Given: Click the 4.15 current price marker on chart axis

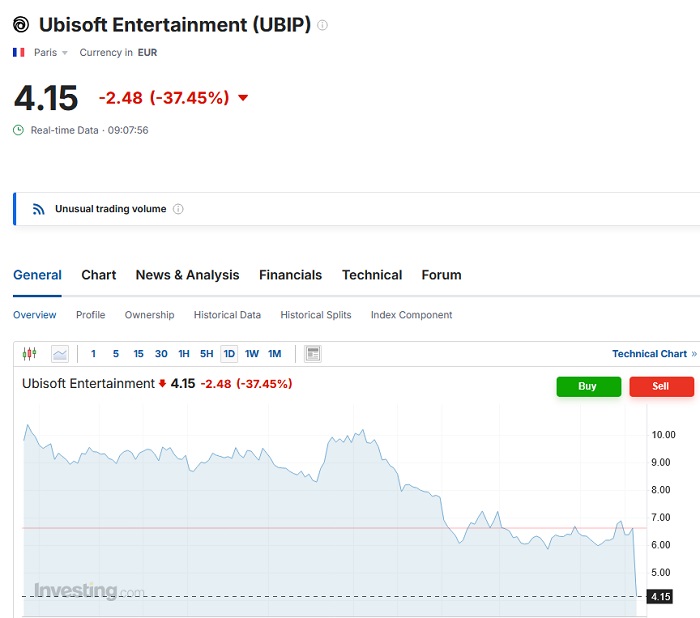Looking at the screenshot, I should (660, 597).
